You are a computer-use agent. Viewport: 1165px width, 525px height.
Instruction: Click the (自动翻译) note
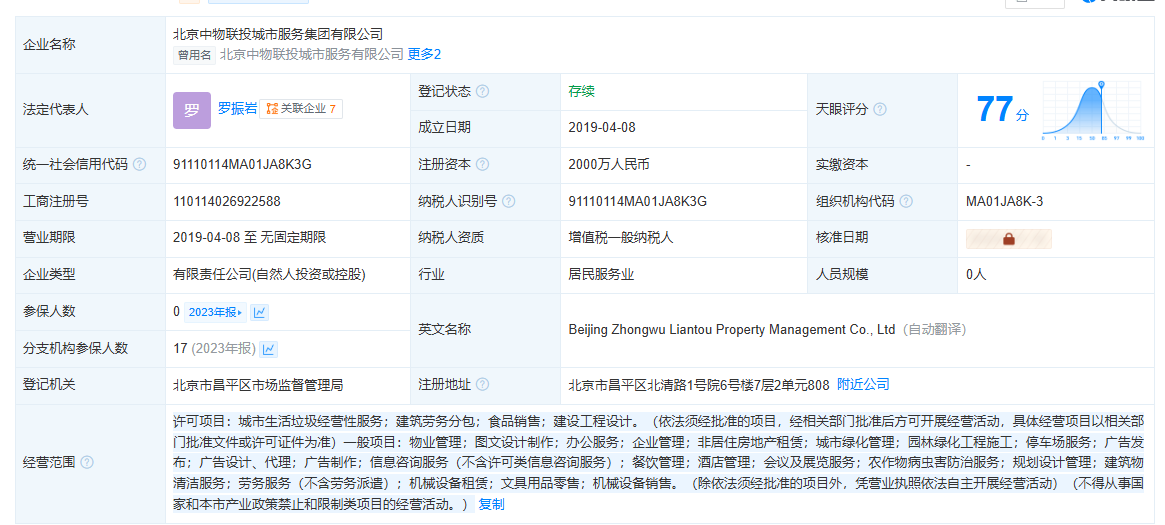(x=935, y=330)
